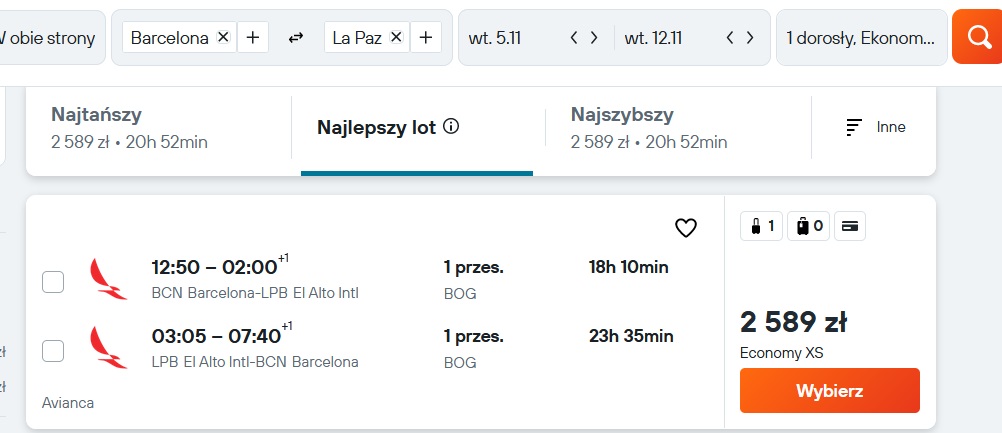Click the Wybierz button
1002x433 pixels.
pos(829,390)
